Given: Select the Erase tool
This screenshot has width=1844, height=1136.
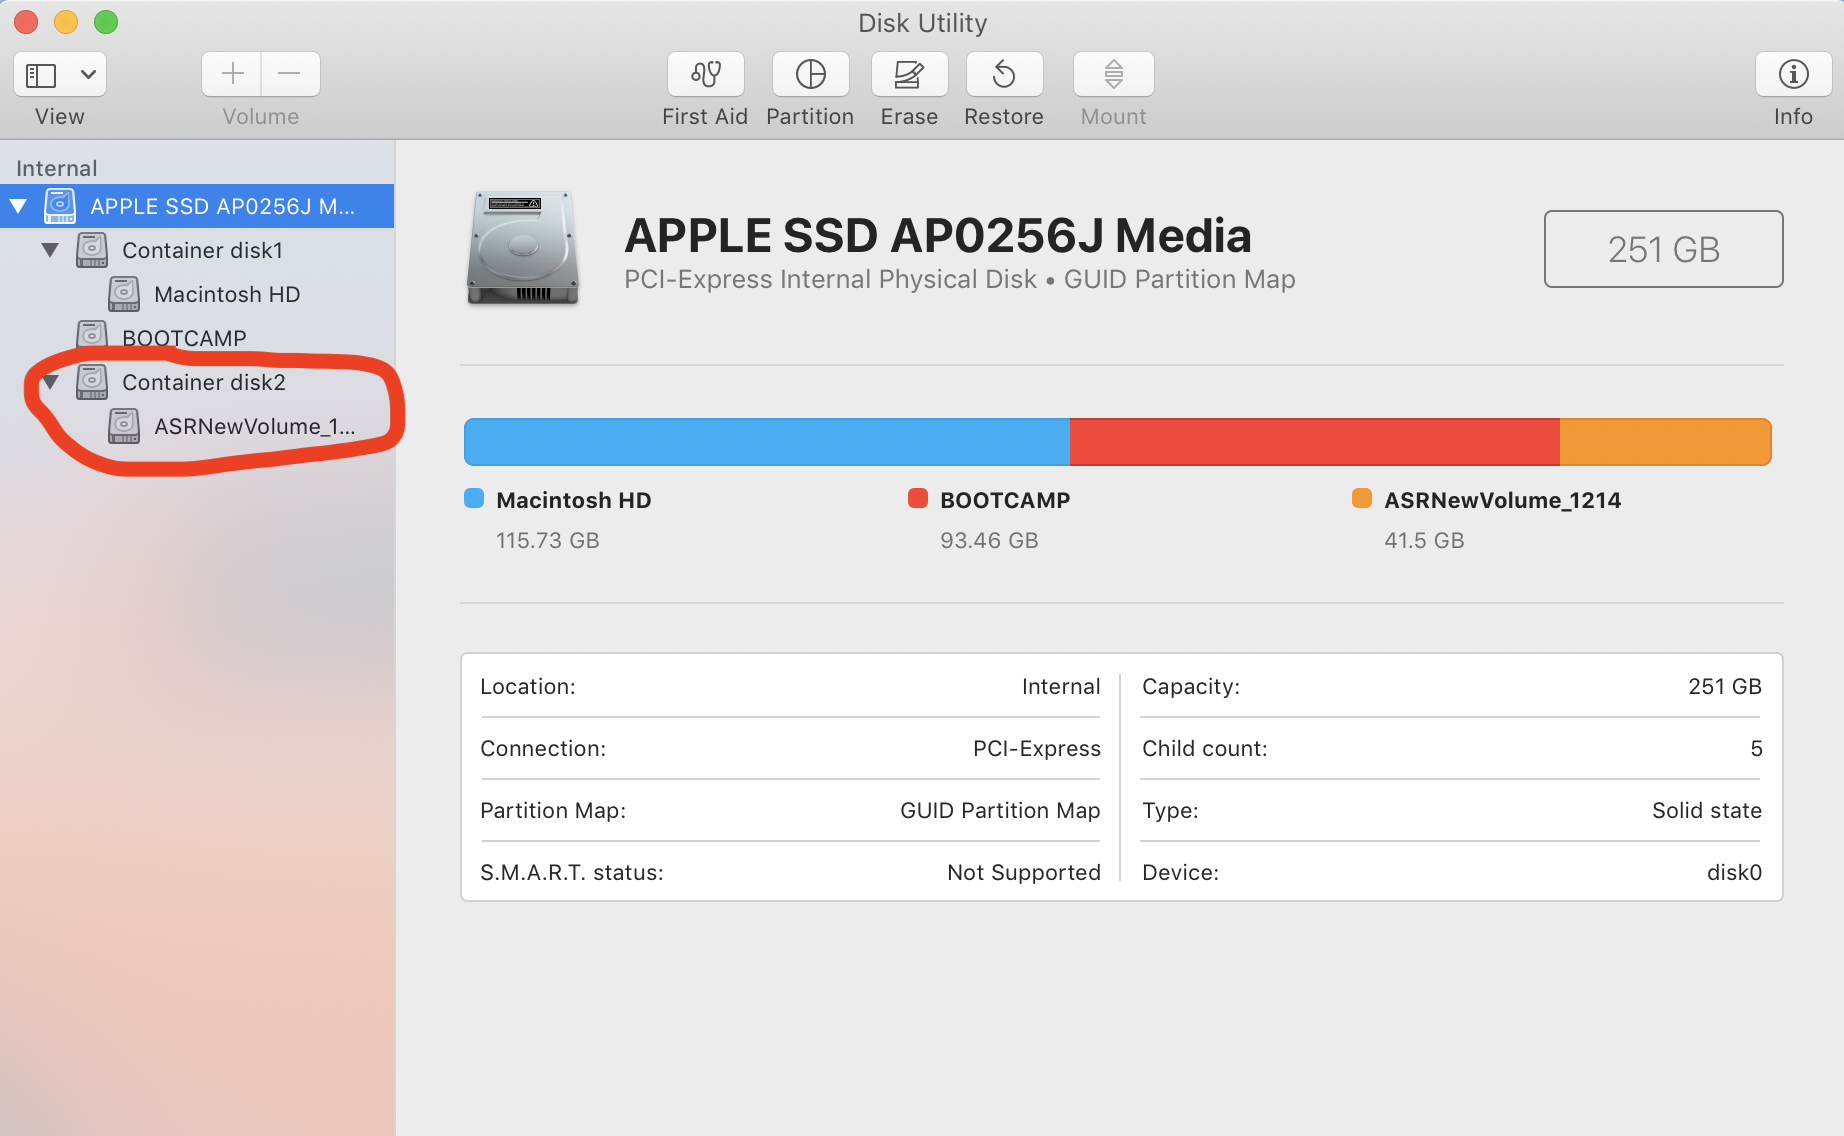Looking at the screenshot, I should point(908,74).
